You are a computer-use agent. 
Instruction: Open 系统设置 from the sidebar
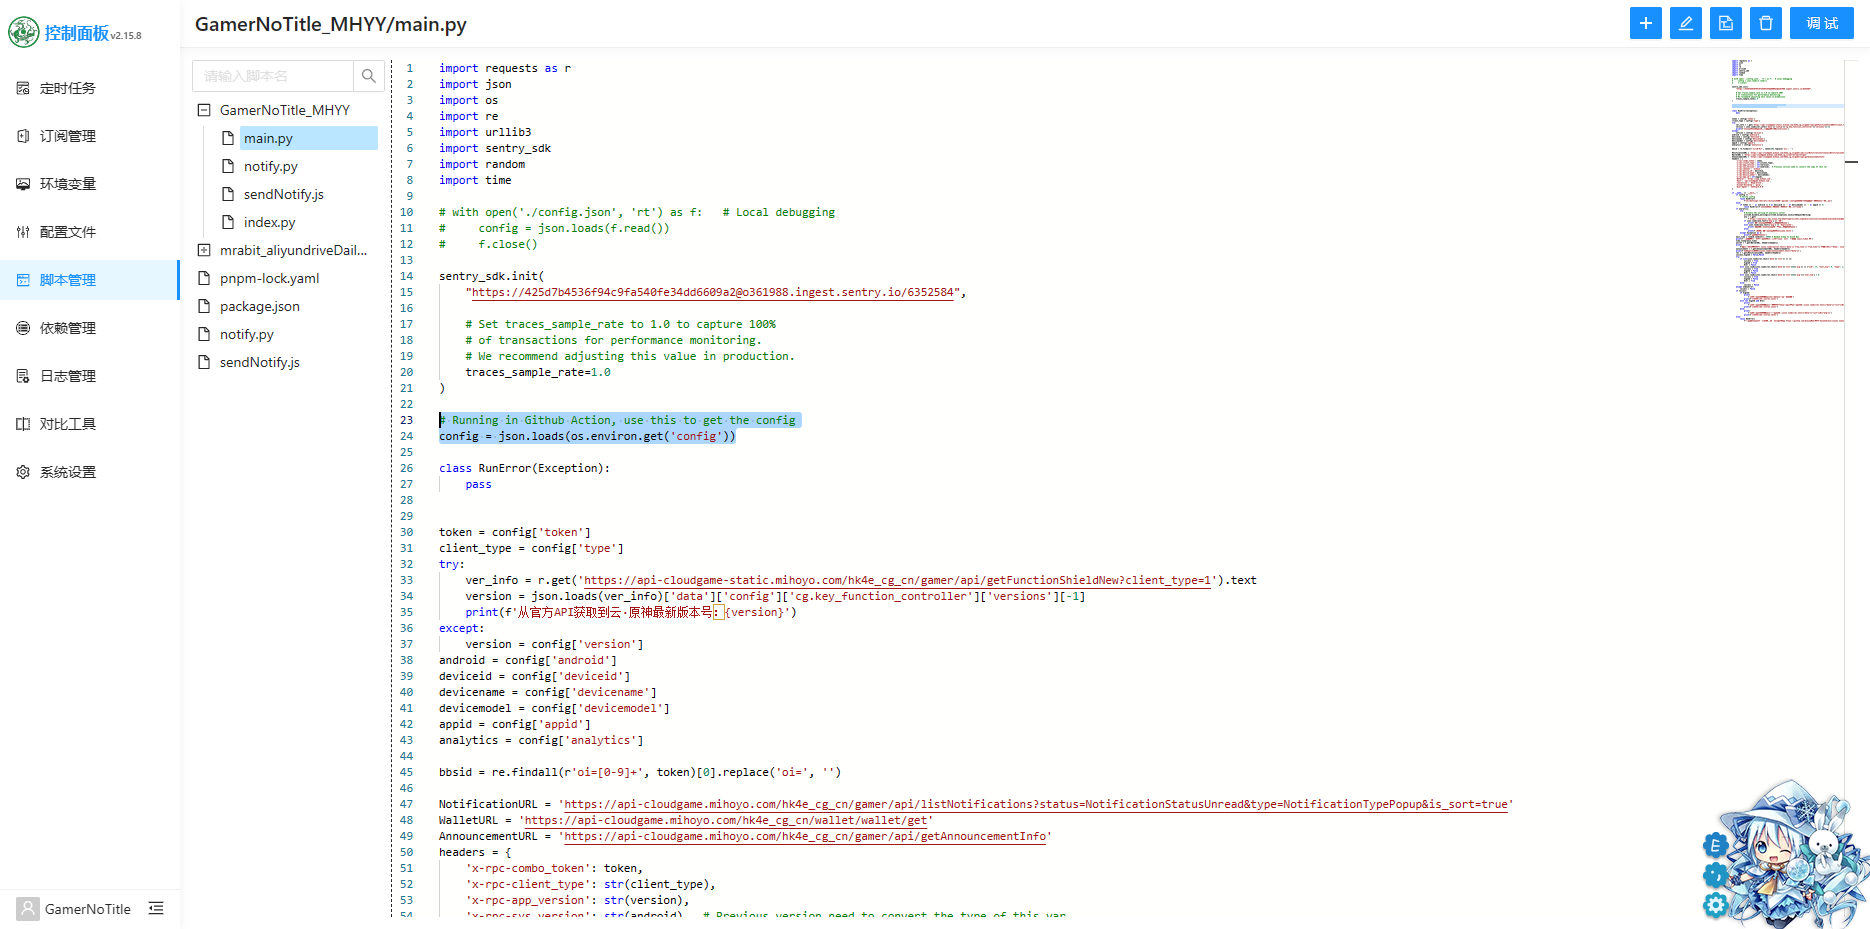coord(68,472)
